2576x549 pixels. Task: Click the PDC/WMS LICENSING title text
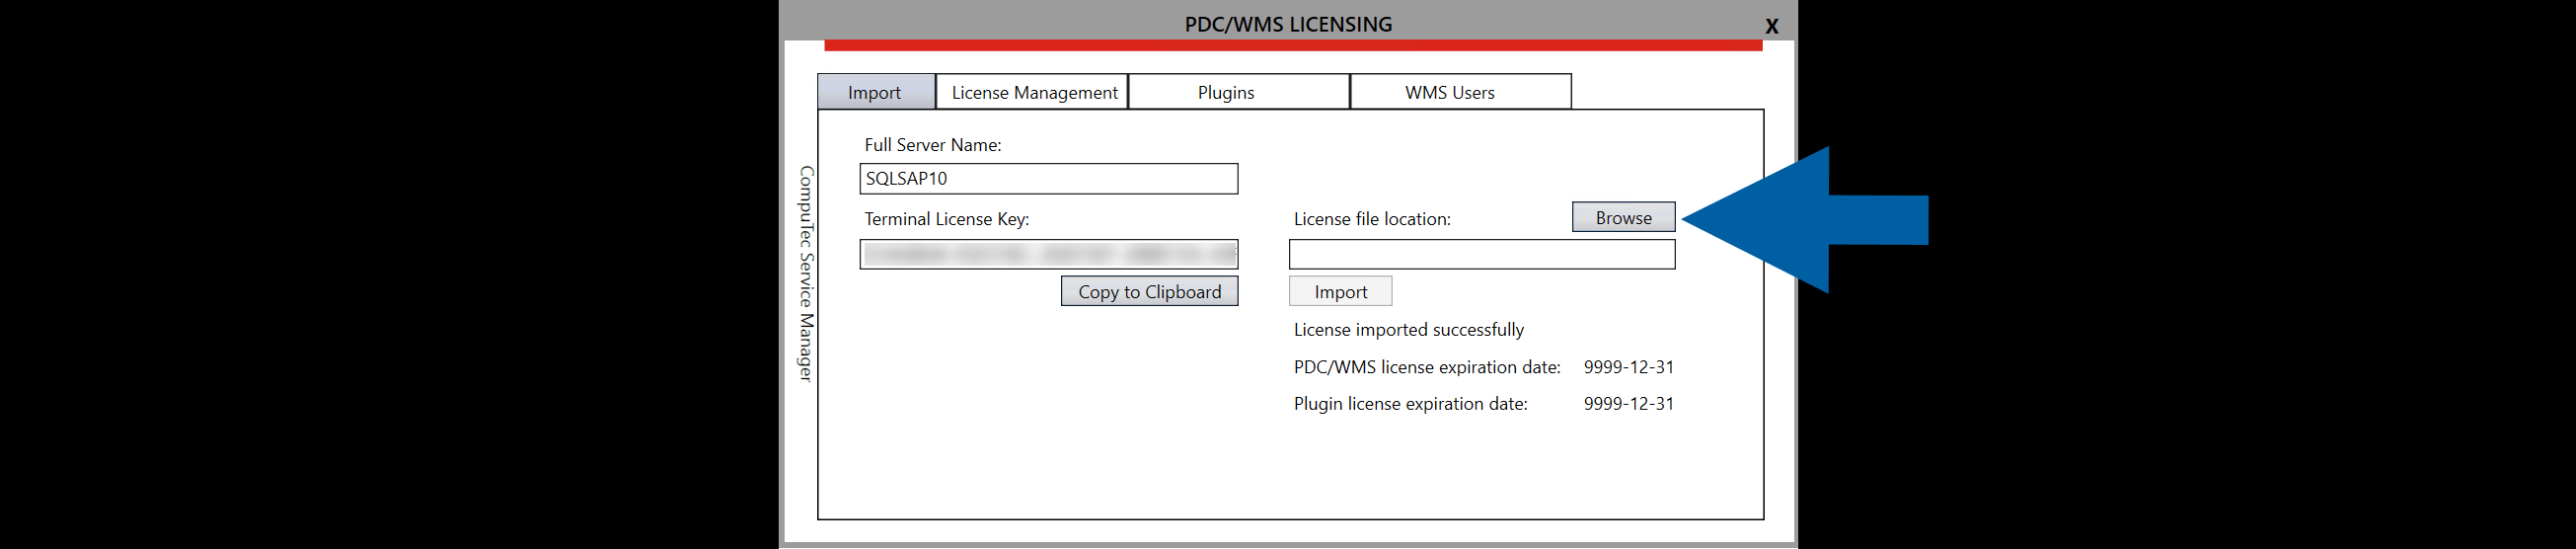tap(1288, 24)
